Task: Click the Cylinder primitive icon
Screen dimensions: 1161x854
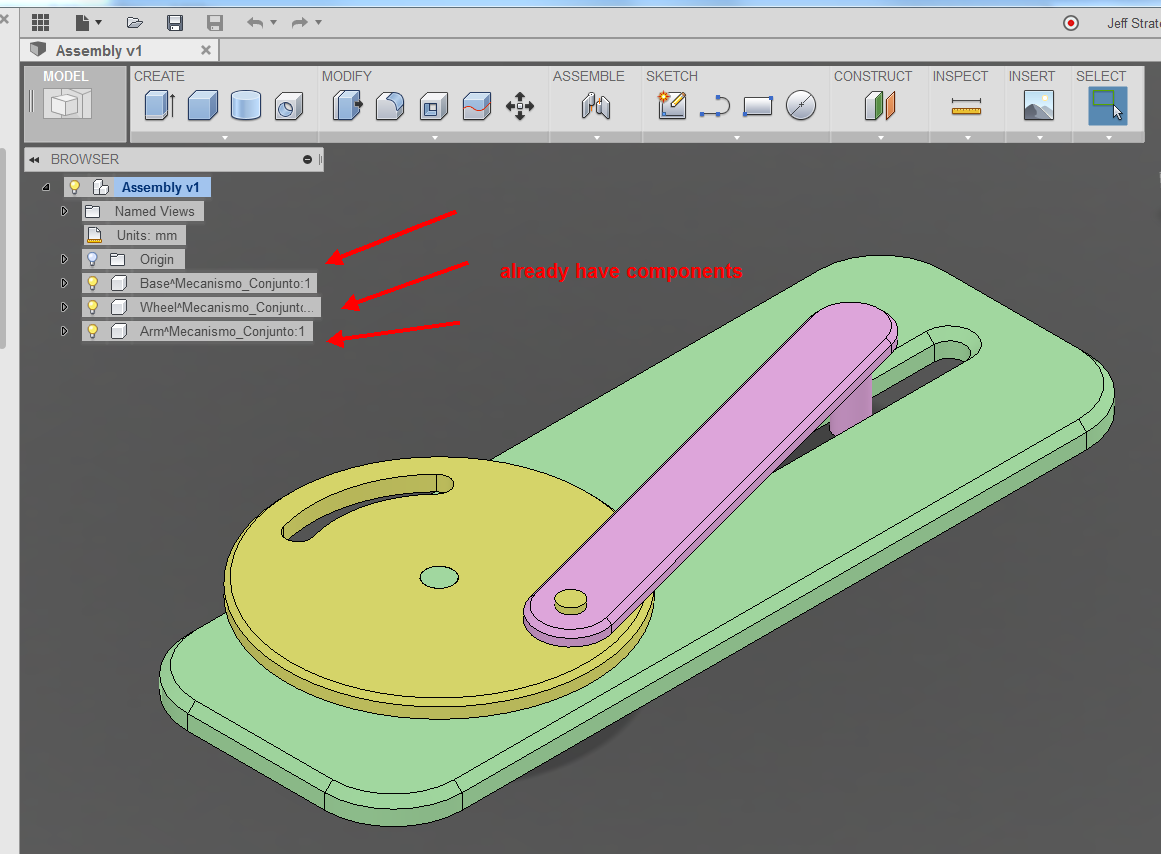Action: pyautogui.click(x=247, y=105)
